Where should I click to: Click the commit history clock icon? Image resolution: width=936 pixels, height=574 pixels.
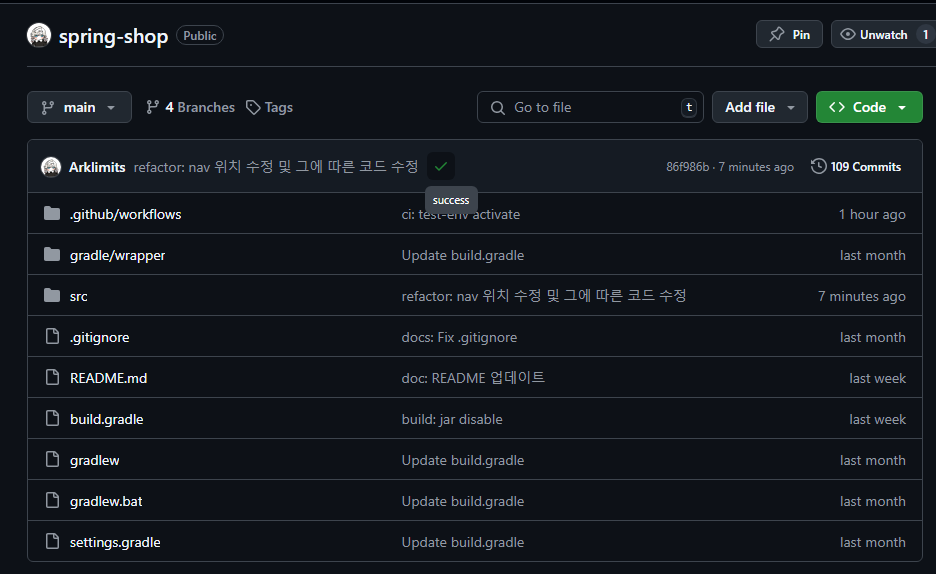(x=818, y=166)
